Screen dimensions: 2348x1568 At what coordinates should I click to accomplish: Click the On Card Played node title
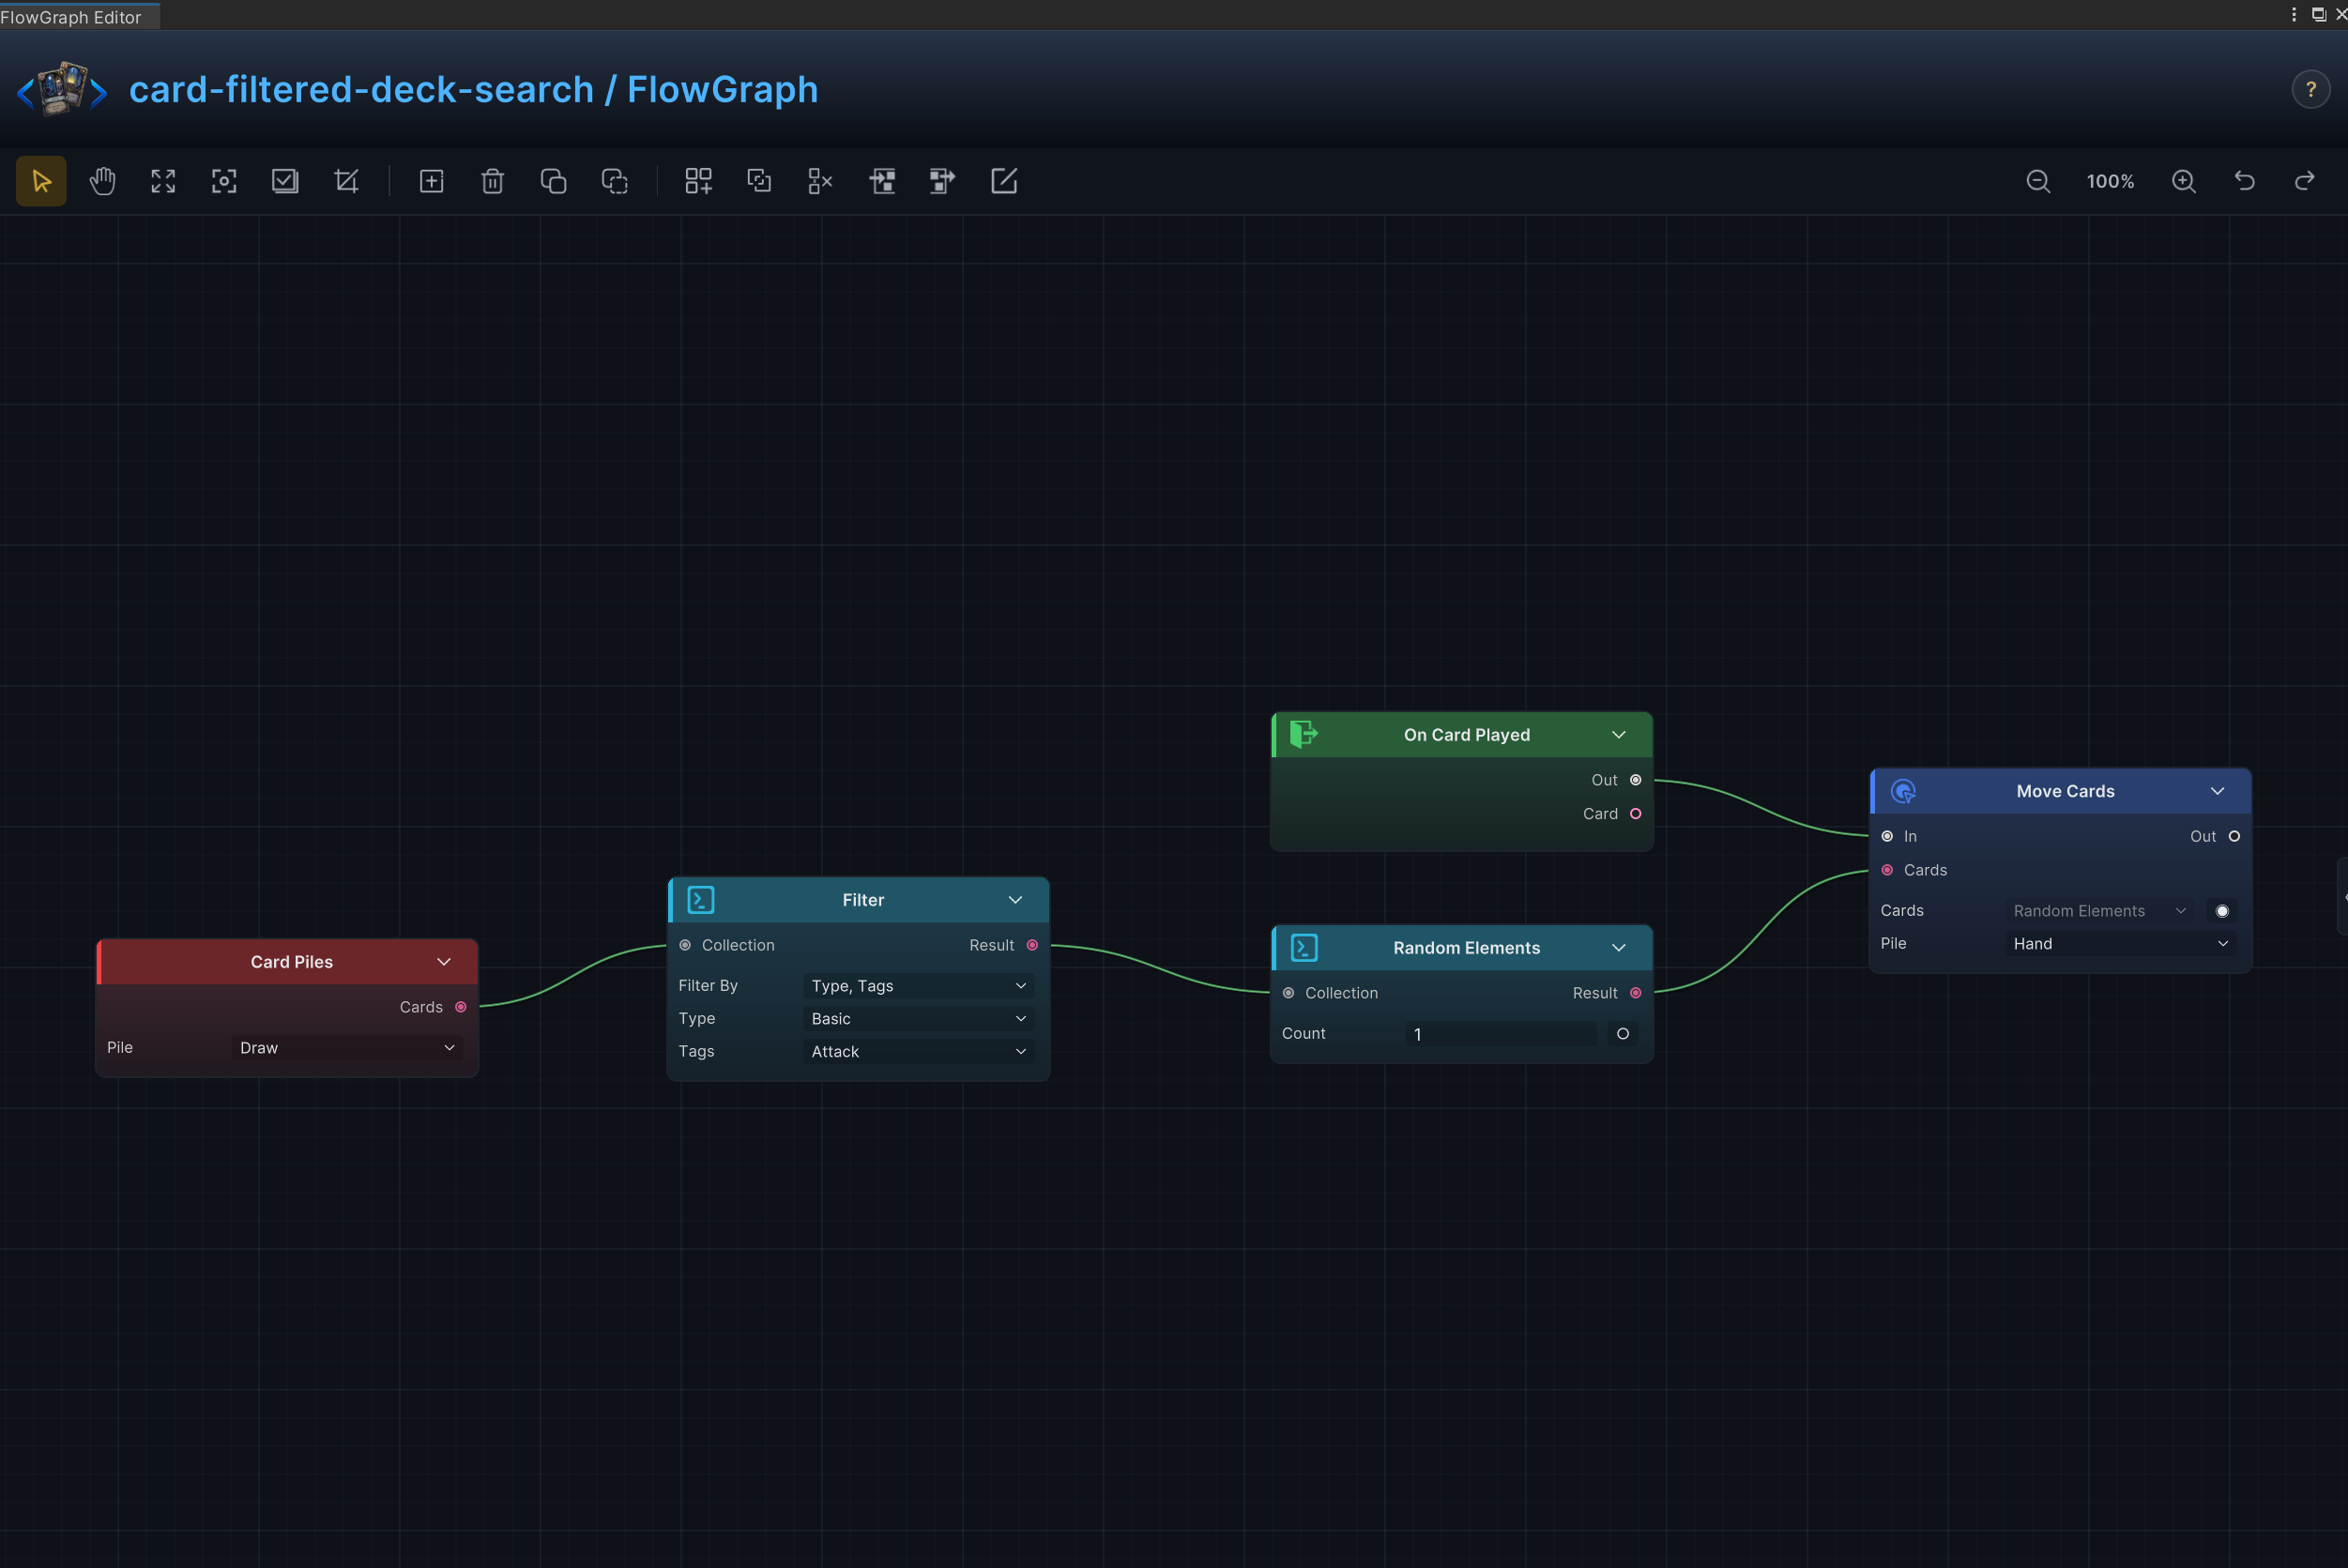[1466, 735]
